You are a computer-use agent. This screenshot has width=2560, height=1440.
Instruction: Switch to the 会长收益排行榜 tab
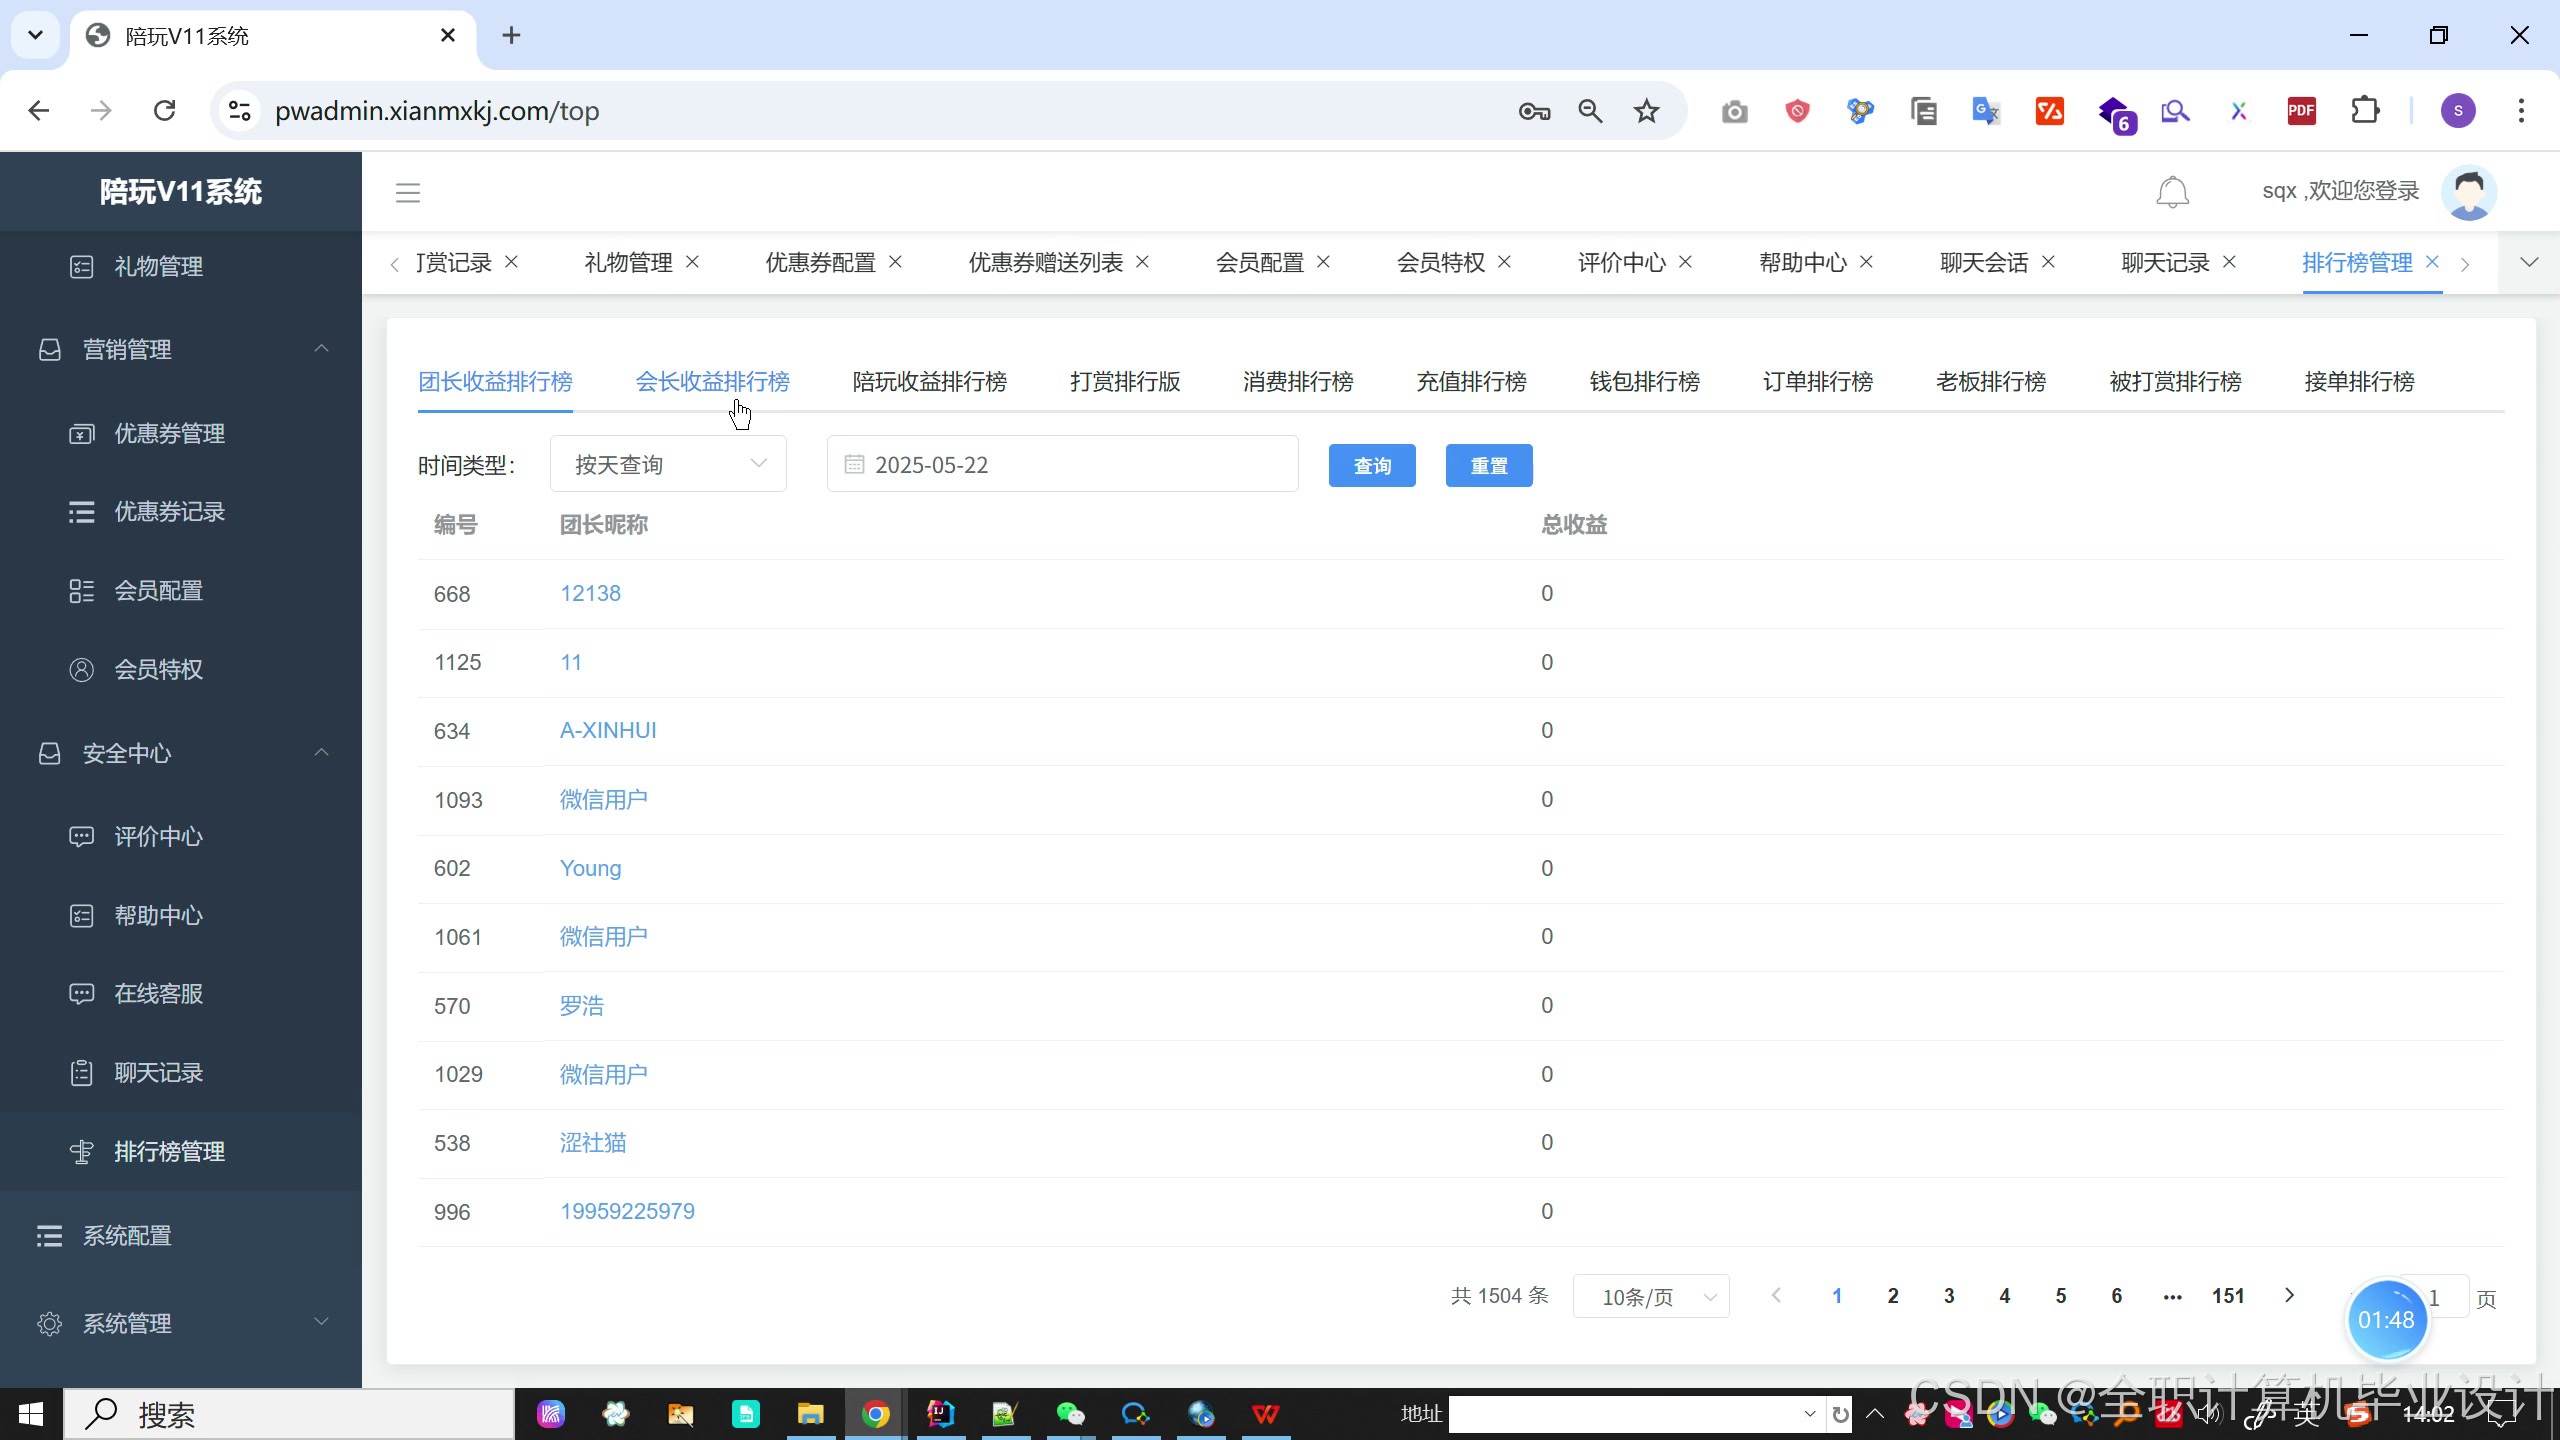[x=712, y=382]
